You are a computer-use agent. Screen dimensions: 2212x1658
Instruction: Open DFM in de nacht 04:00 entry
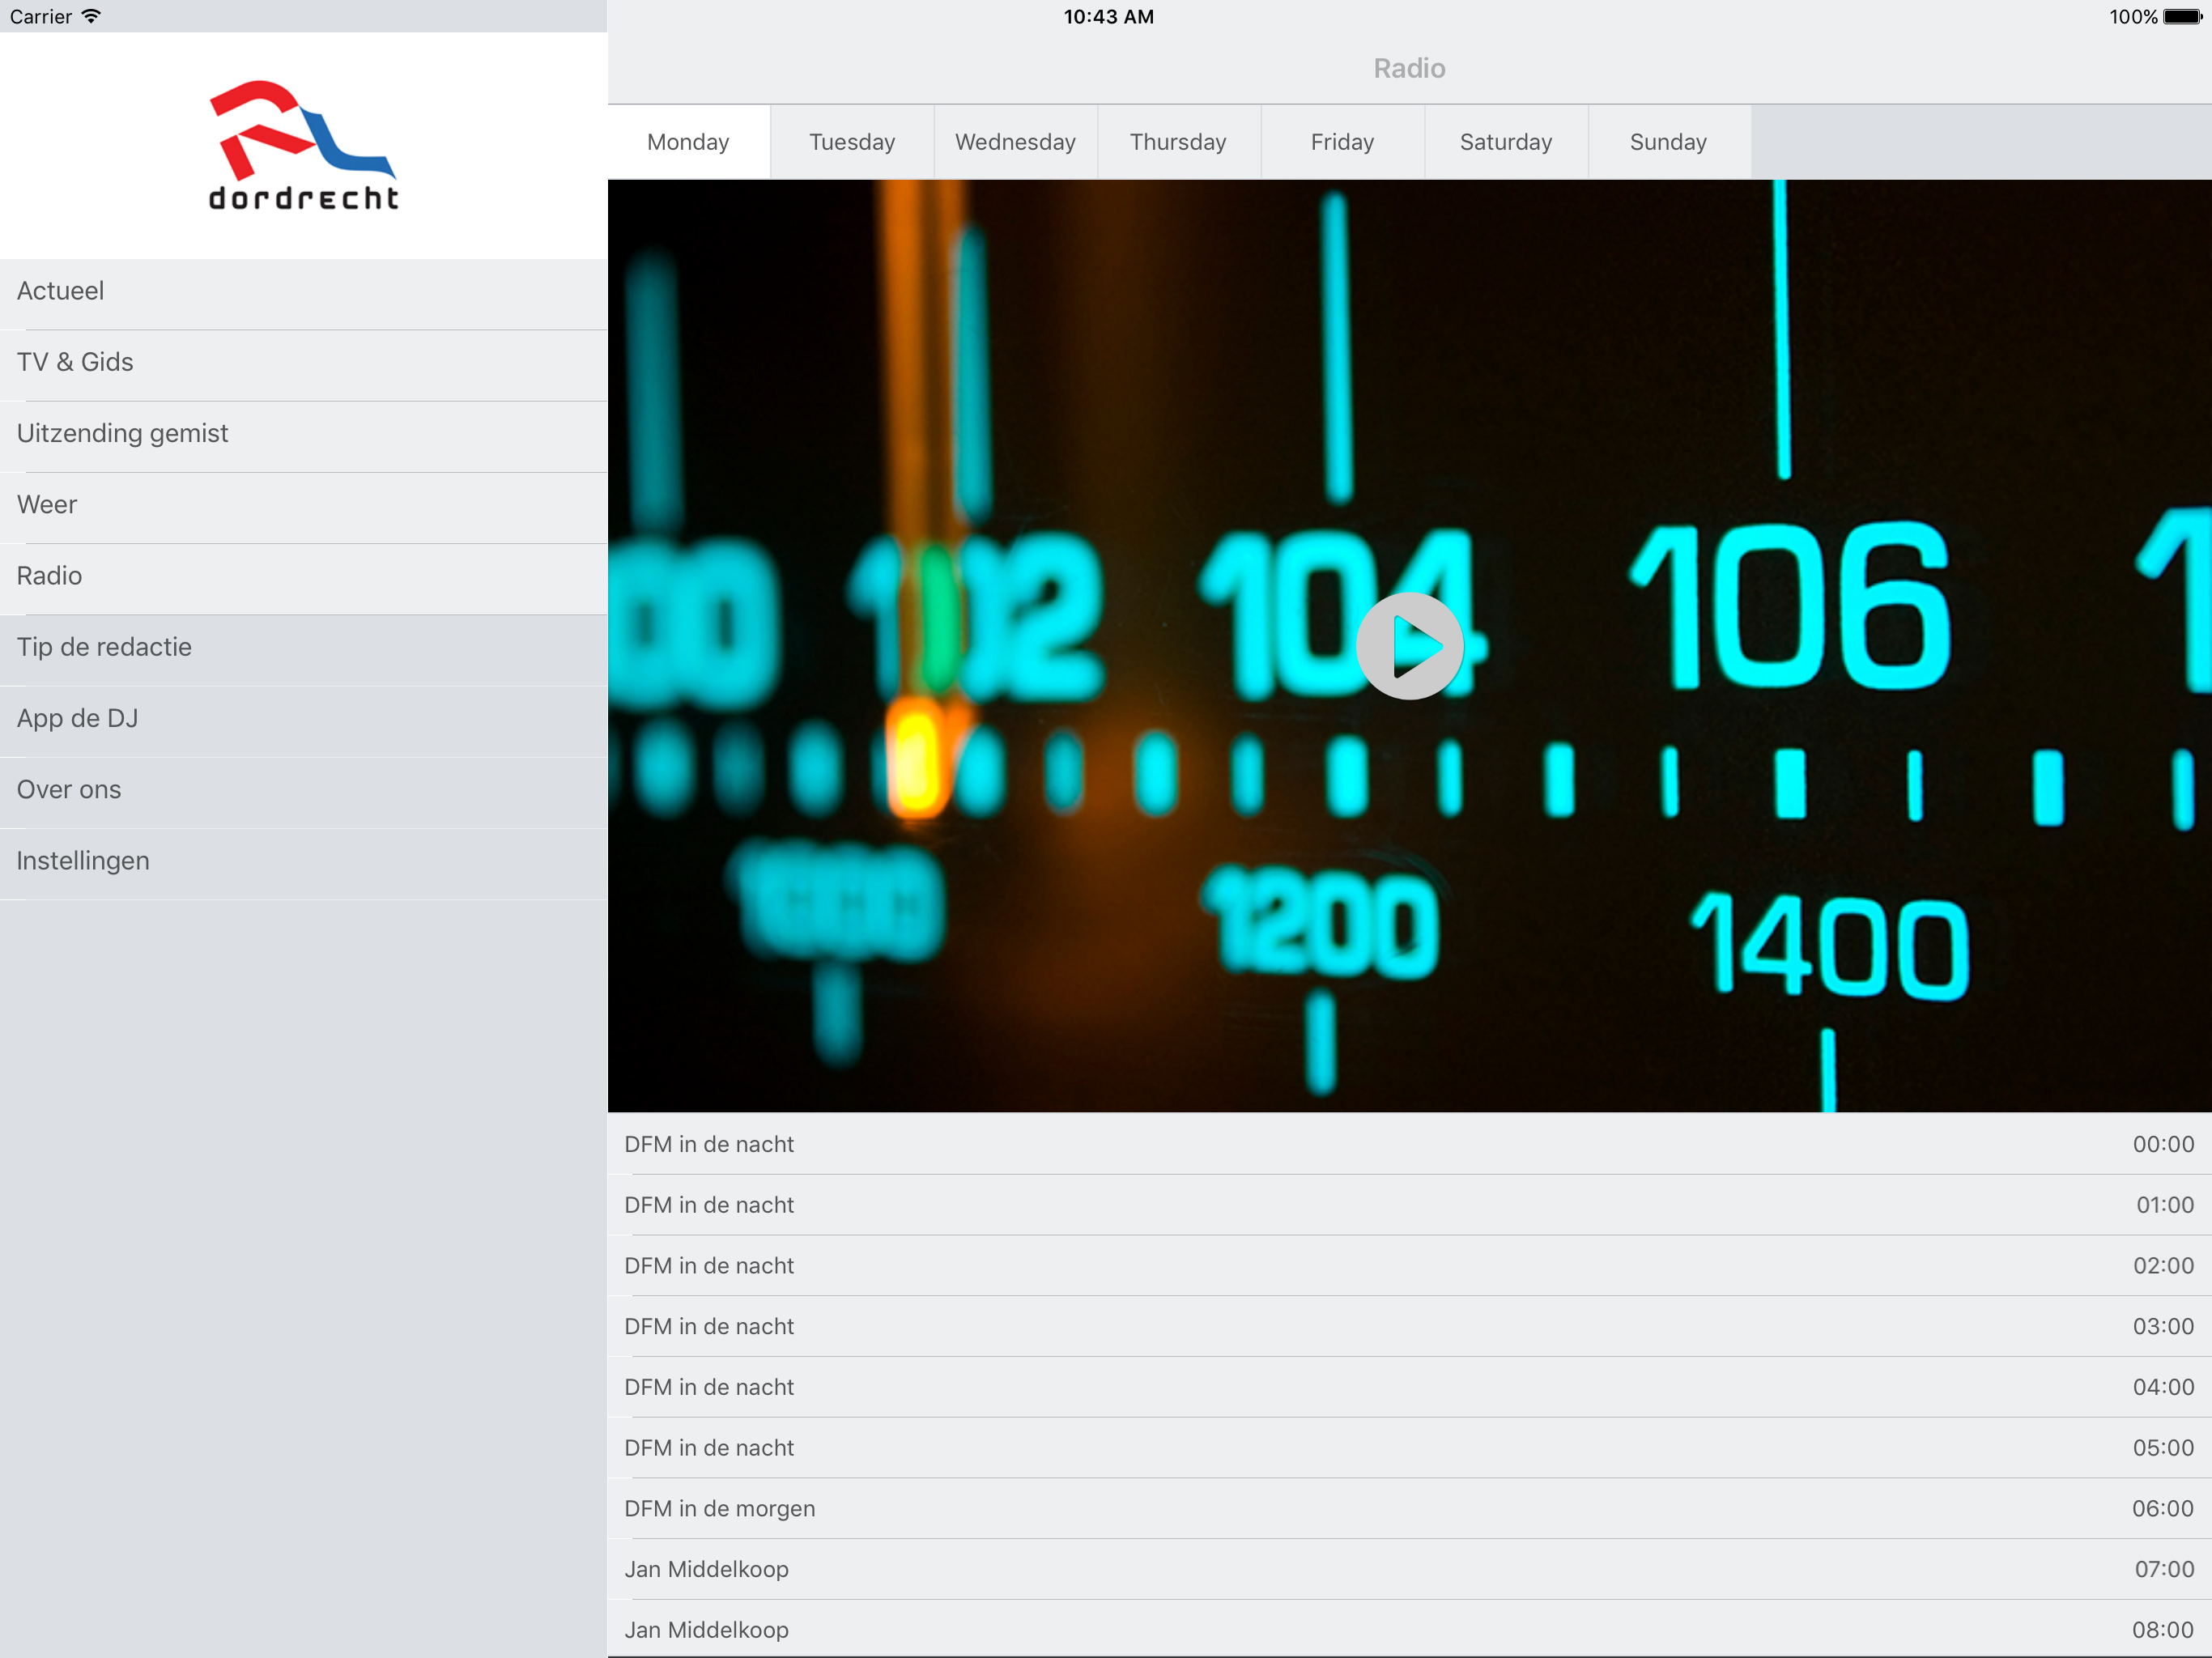1409,1387
